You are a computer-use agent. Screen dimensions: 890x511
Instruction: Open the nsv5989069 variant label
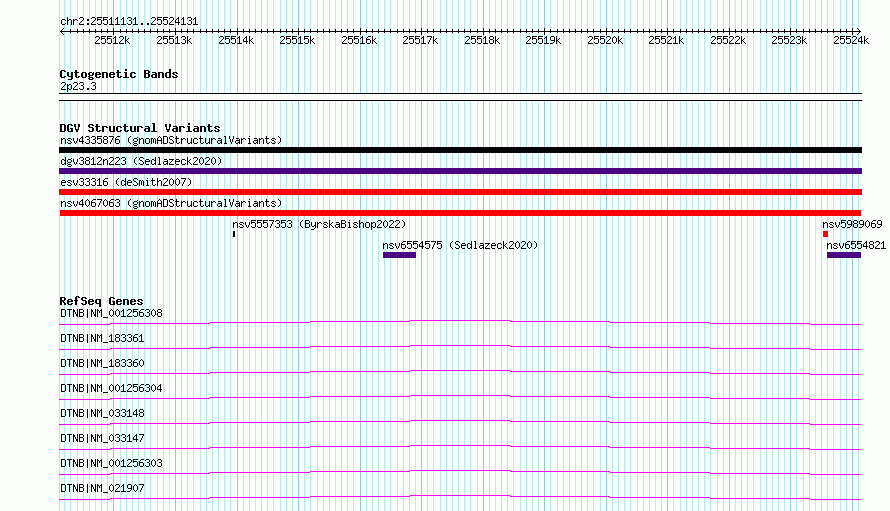click(x=853, y=224)
